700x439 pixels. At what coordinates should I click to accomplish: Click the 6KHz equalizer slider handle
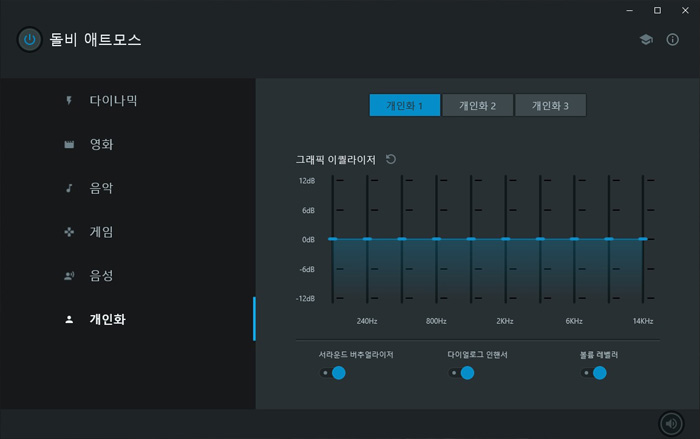[x=574, y=239]
